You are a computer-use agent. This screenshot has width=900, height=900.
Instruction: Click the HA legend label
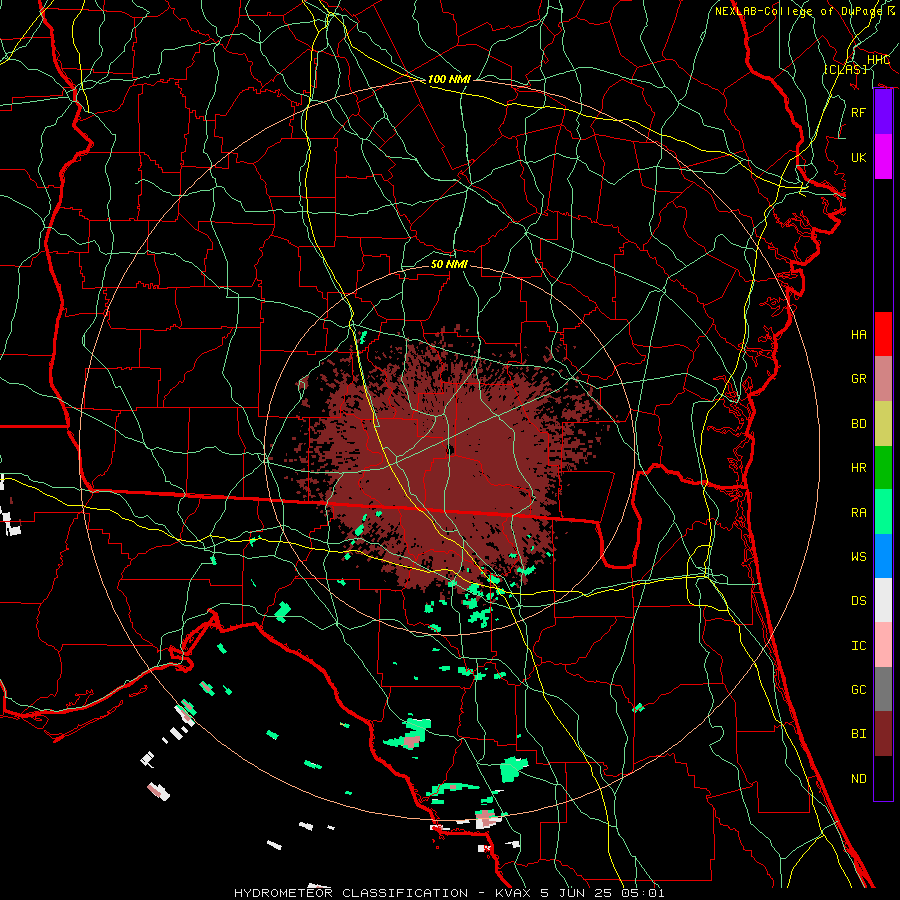[858, 335]
